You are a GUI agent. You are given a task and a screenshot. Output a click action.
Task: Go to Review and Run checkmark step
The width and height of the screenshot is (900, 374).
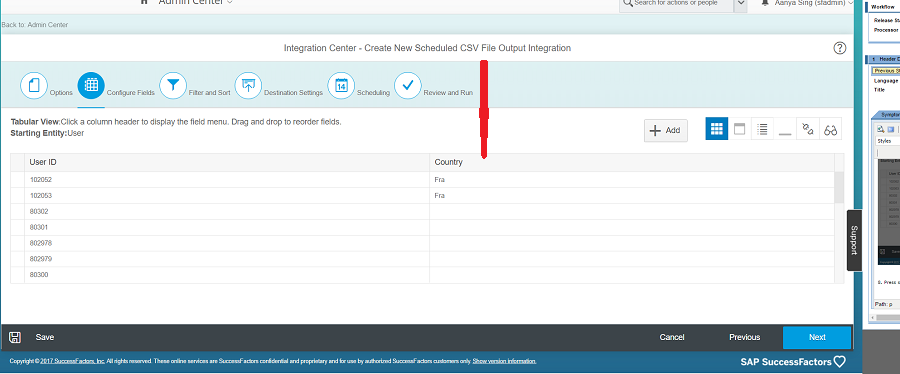408,85
